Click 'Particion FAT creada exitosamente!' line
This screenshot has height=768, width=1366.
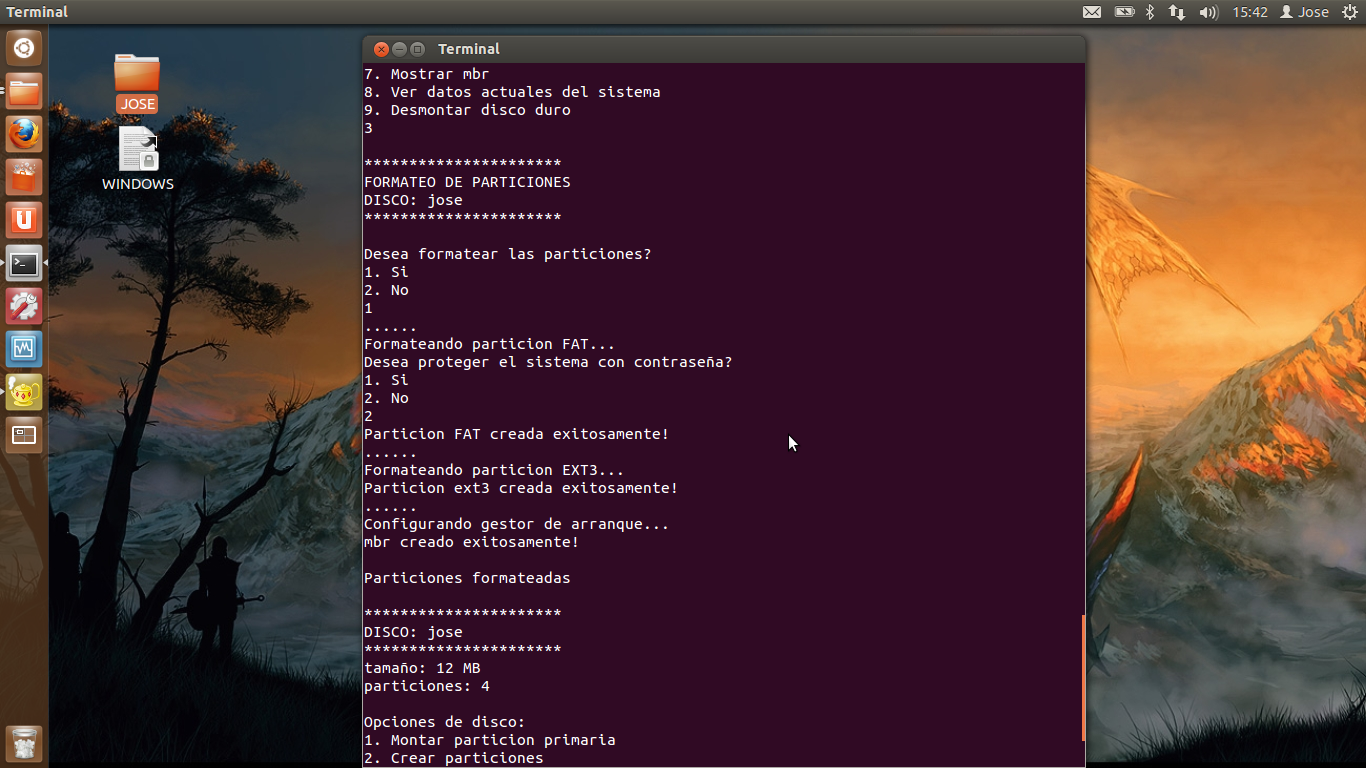(517, 434)
